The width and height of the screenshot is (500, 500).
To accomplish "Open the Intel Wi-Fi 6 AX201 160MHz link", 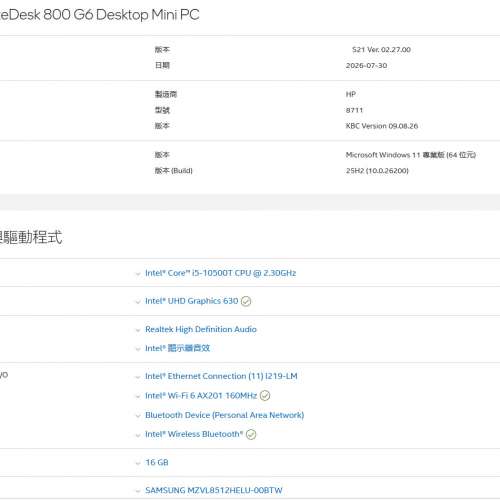I will coord(201,396).
